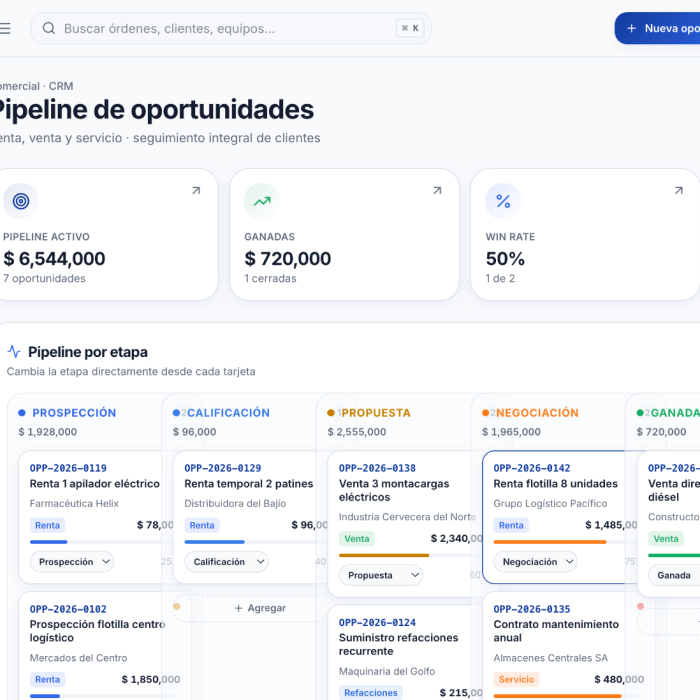Click Renta tag on Grupo Logístico Pacífico card

(x=511, y=525)
